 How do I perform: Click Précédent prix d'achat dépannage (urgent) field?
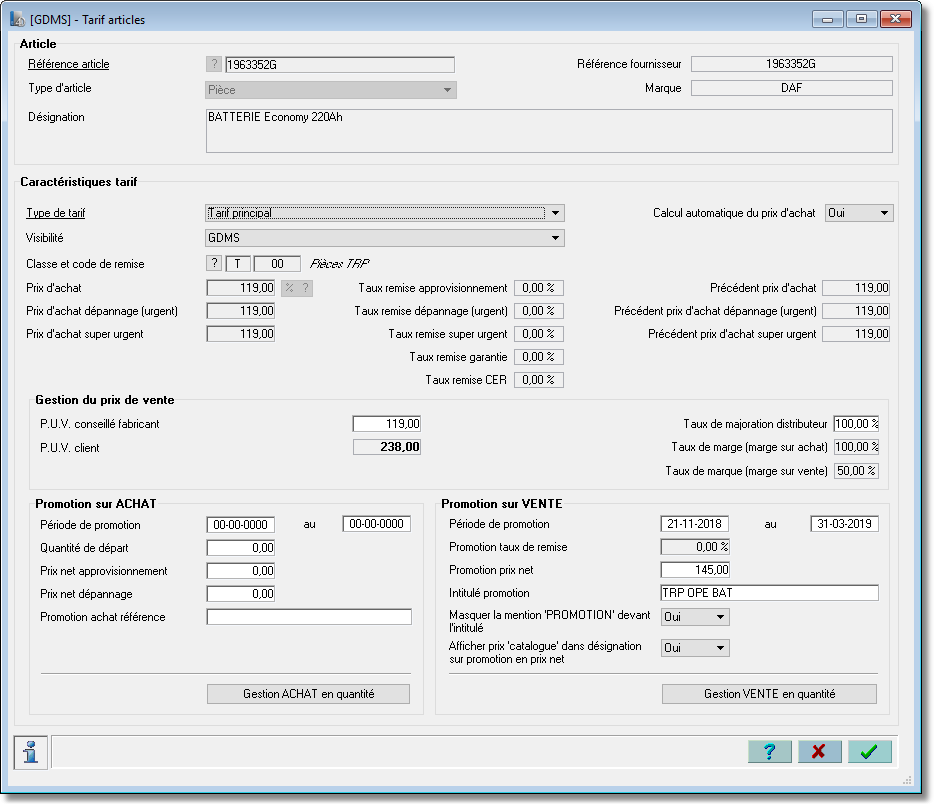pyautogui.click(x=857, y=311)
